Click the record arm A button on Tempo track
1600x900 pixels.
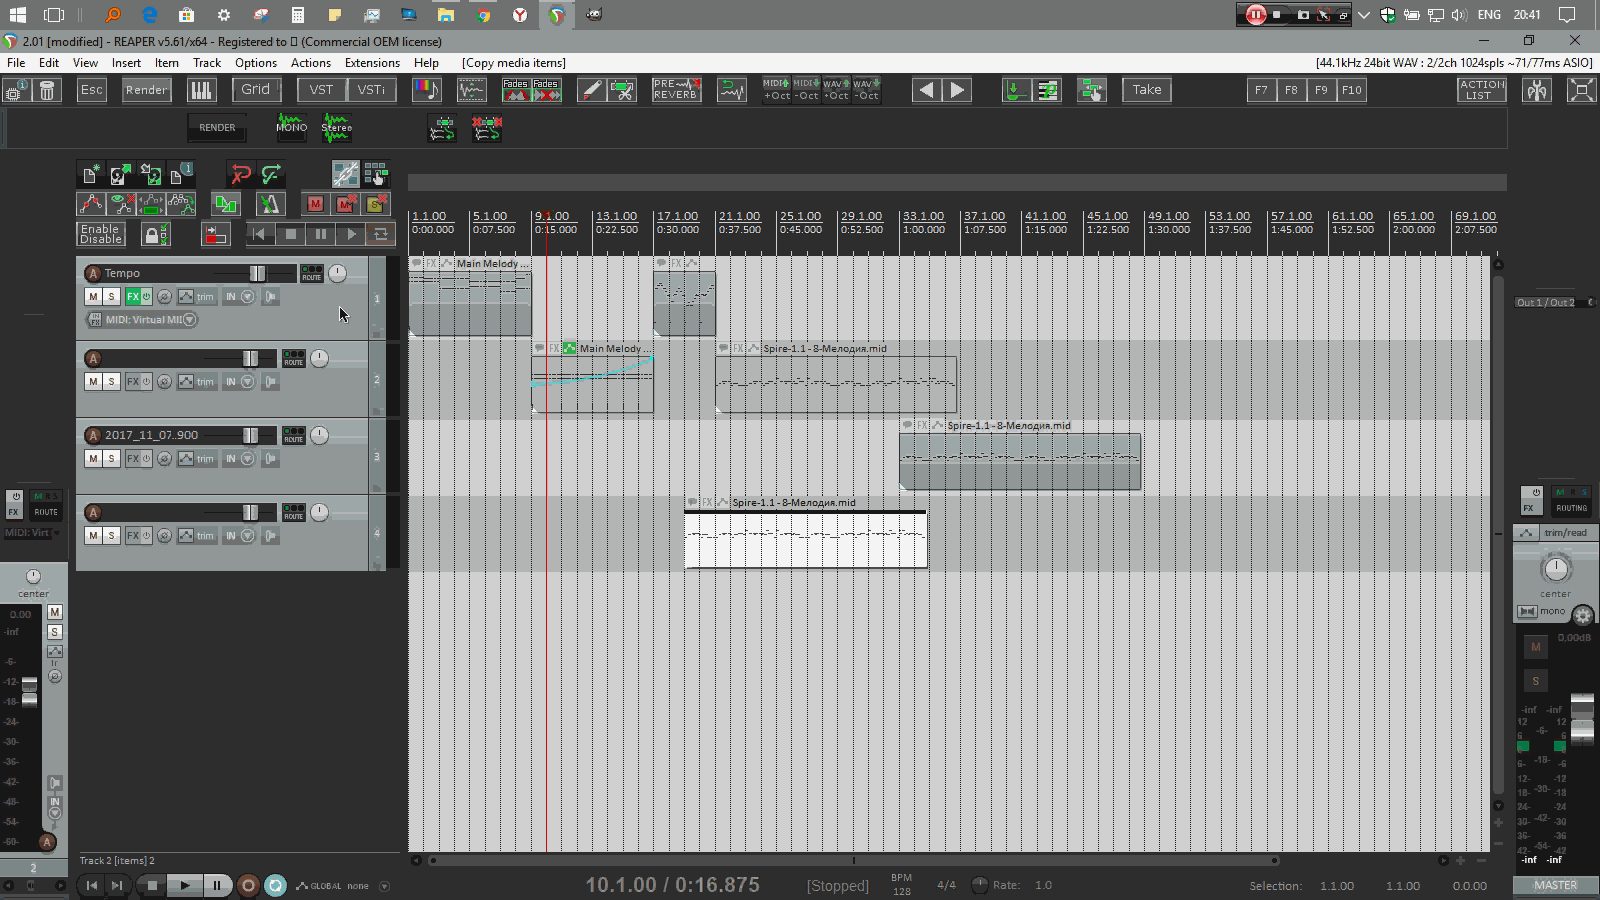click(x=93, y=273)
